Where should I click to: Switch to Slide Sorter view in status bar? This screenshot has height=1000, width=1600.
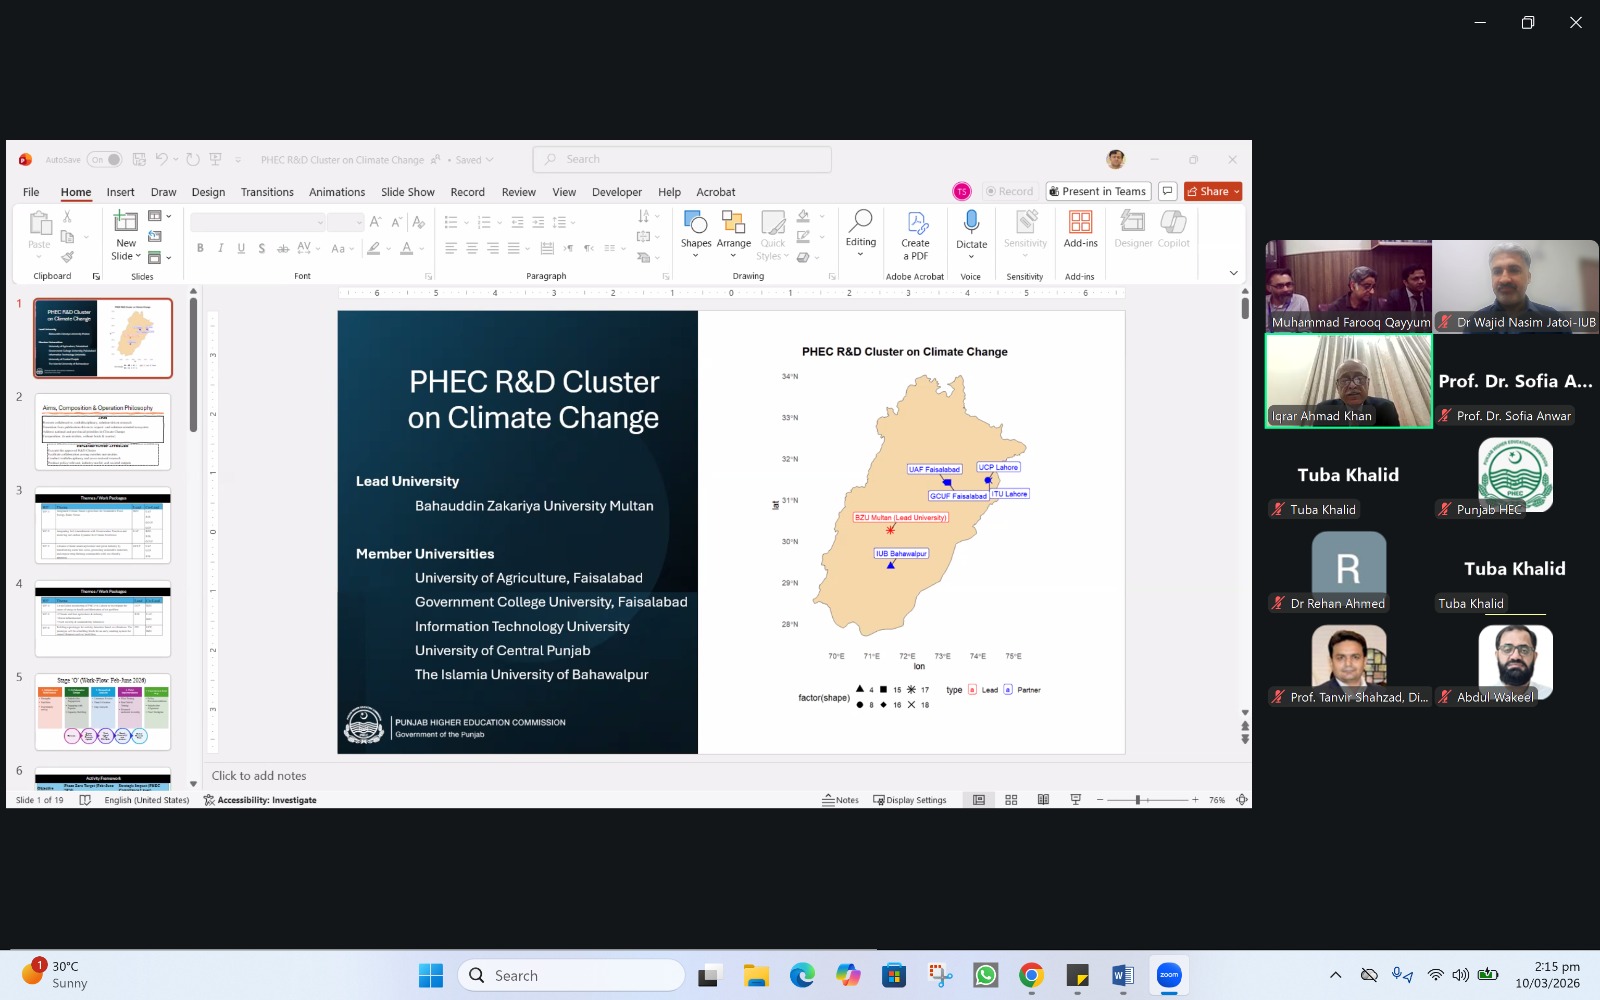tap(1011, 800)
